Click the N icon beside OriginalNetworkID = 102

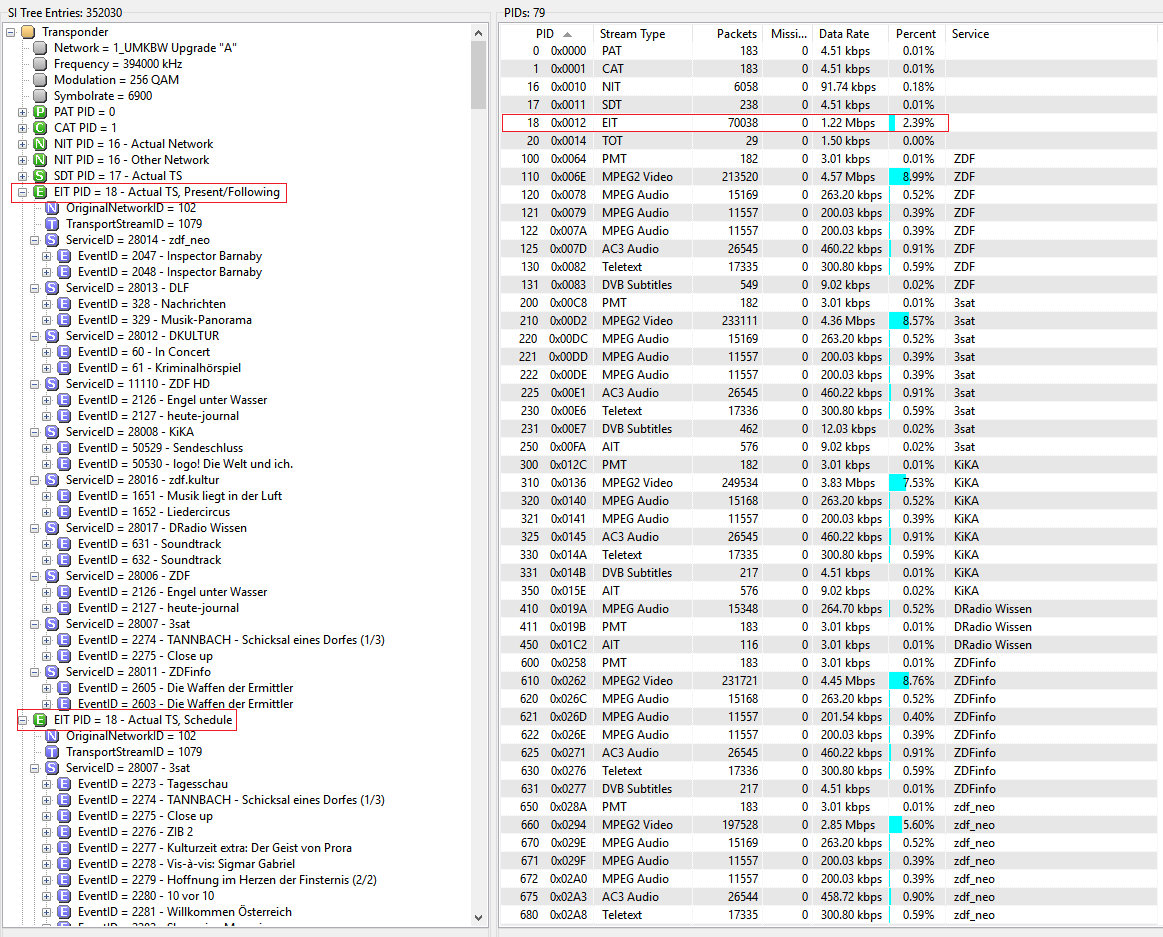52,208
